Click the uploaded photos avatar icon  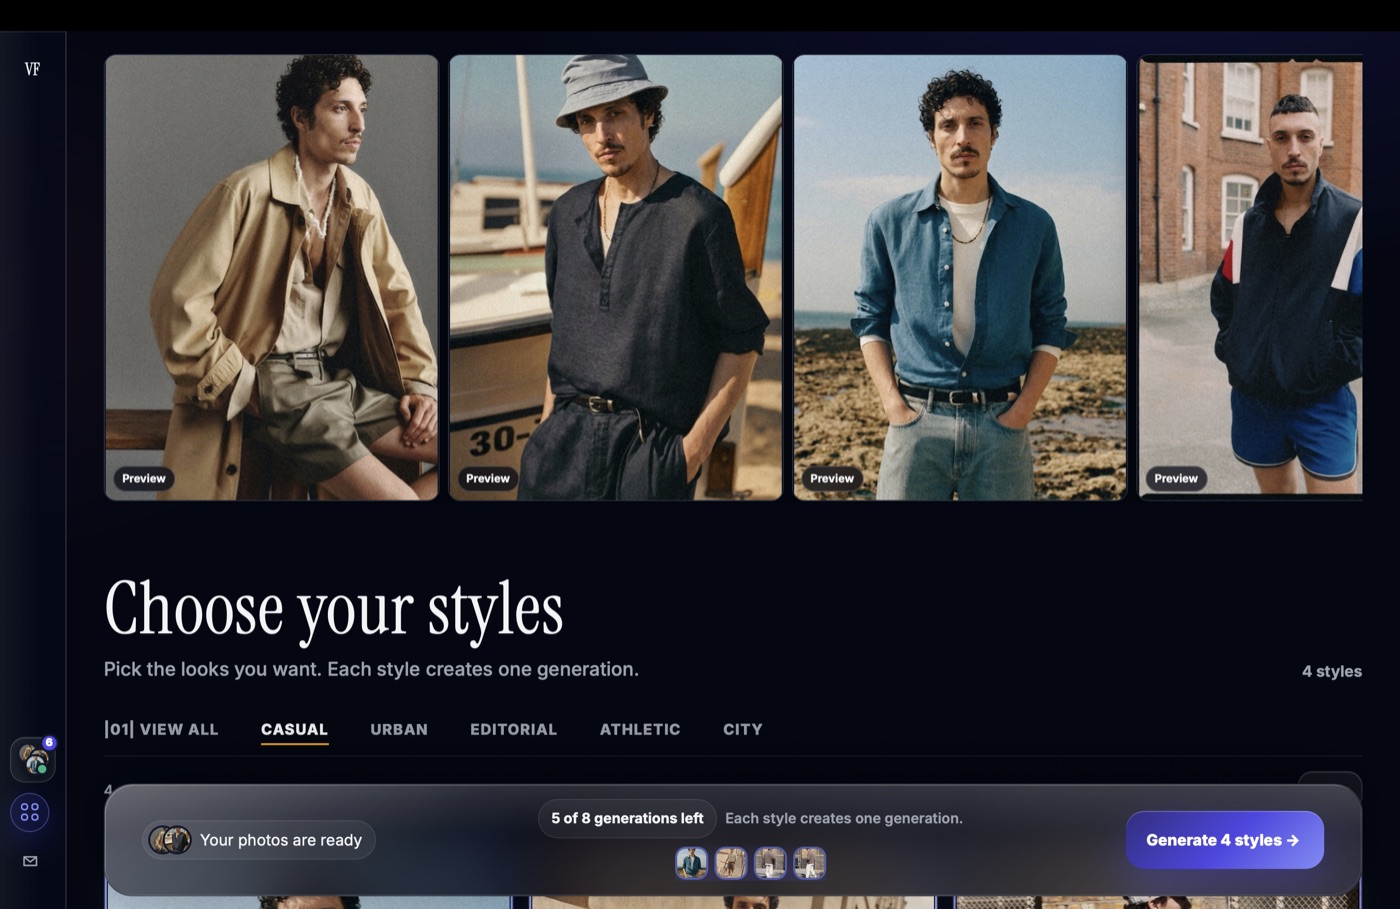click(170, 840)
